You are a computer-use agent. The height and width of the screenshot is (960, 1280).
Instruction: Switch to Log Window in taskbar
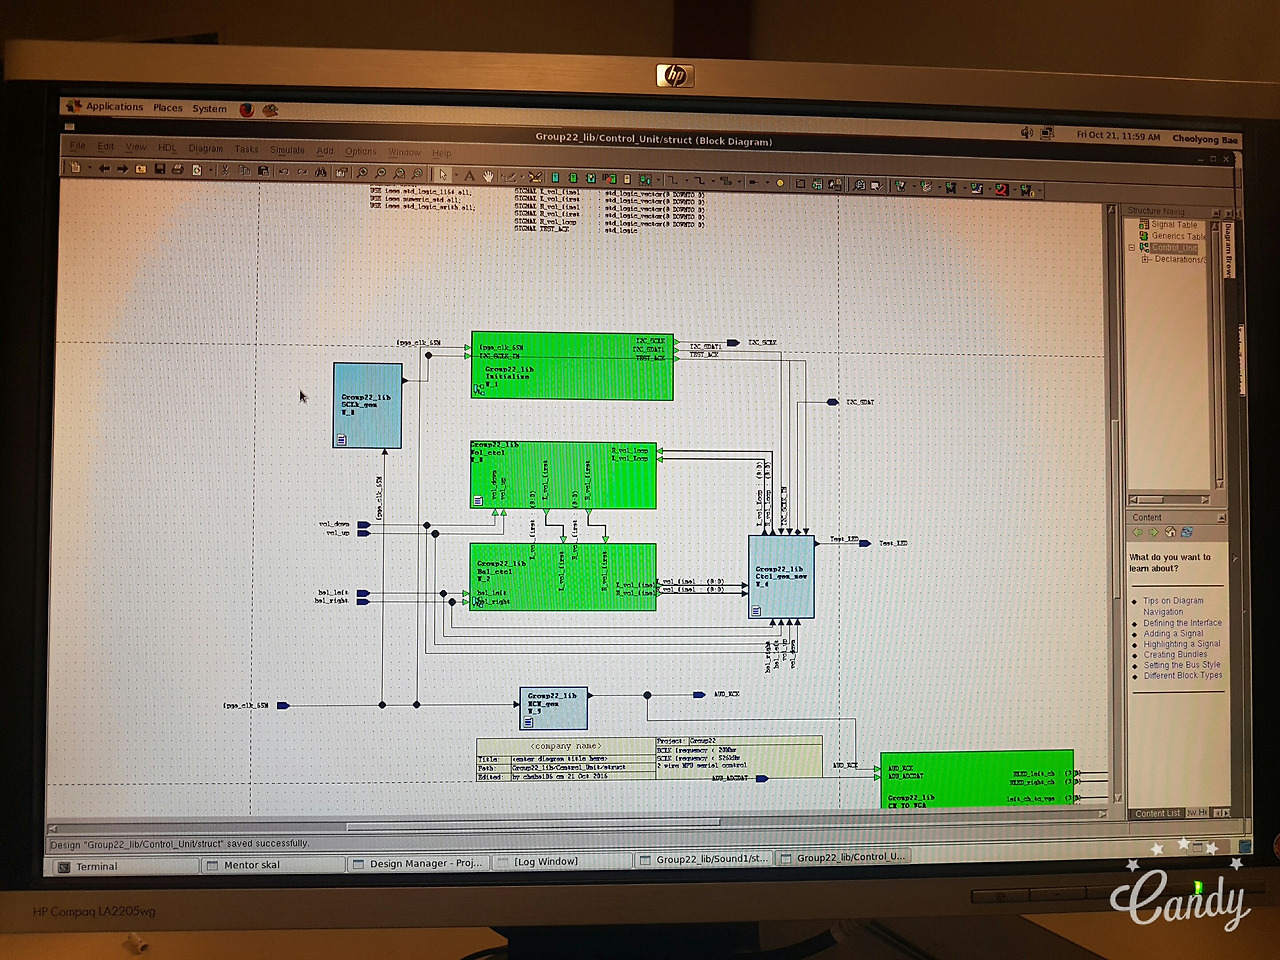564,861
